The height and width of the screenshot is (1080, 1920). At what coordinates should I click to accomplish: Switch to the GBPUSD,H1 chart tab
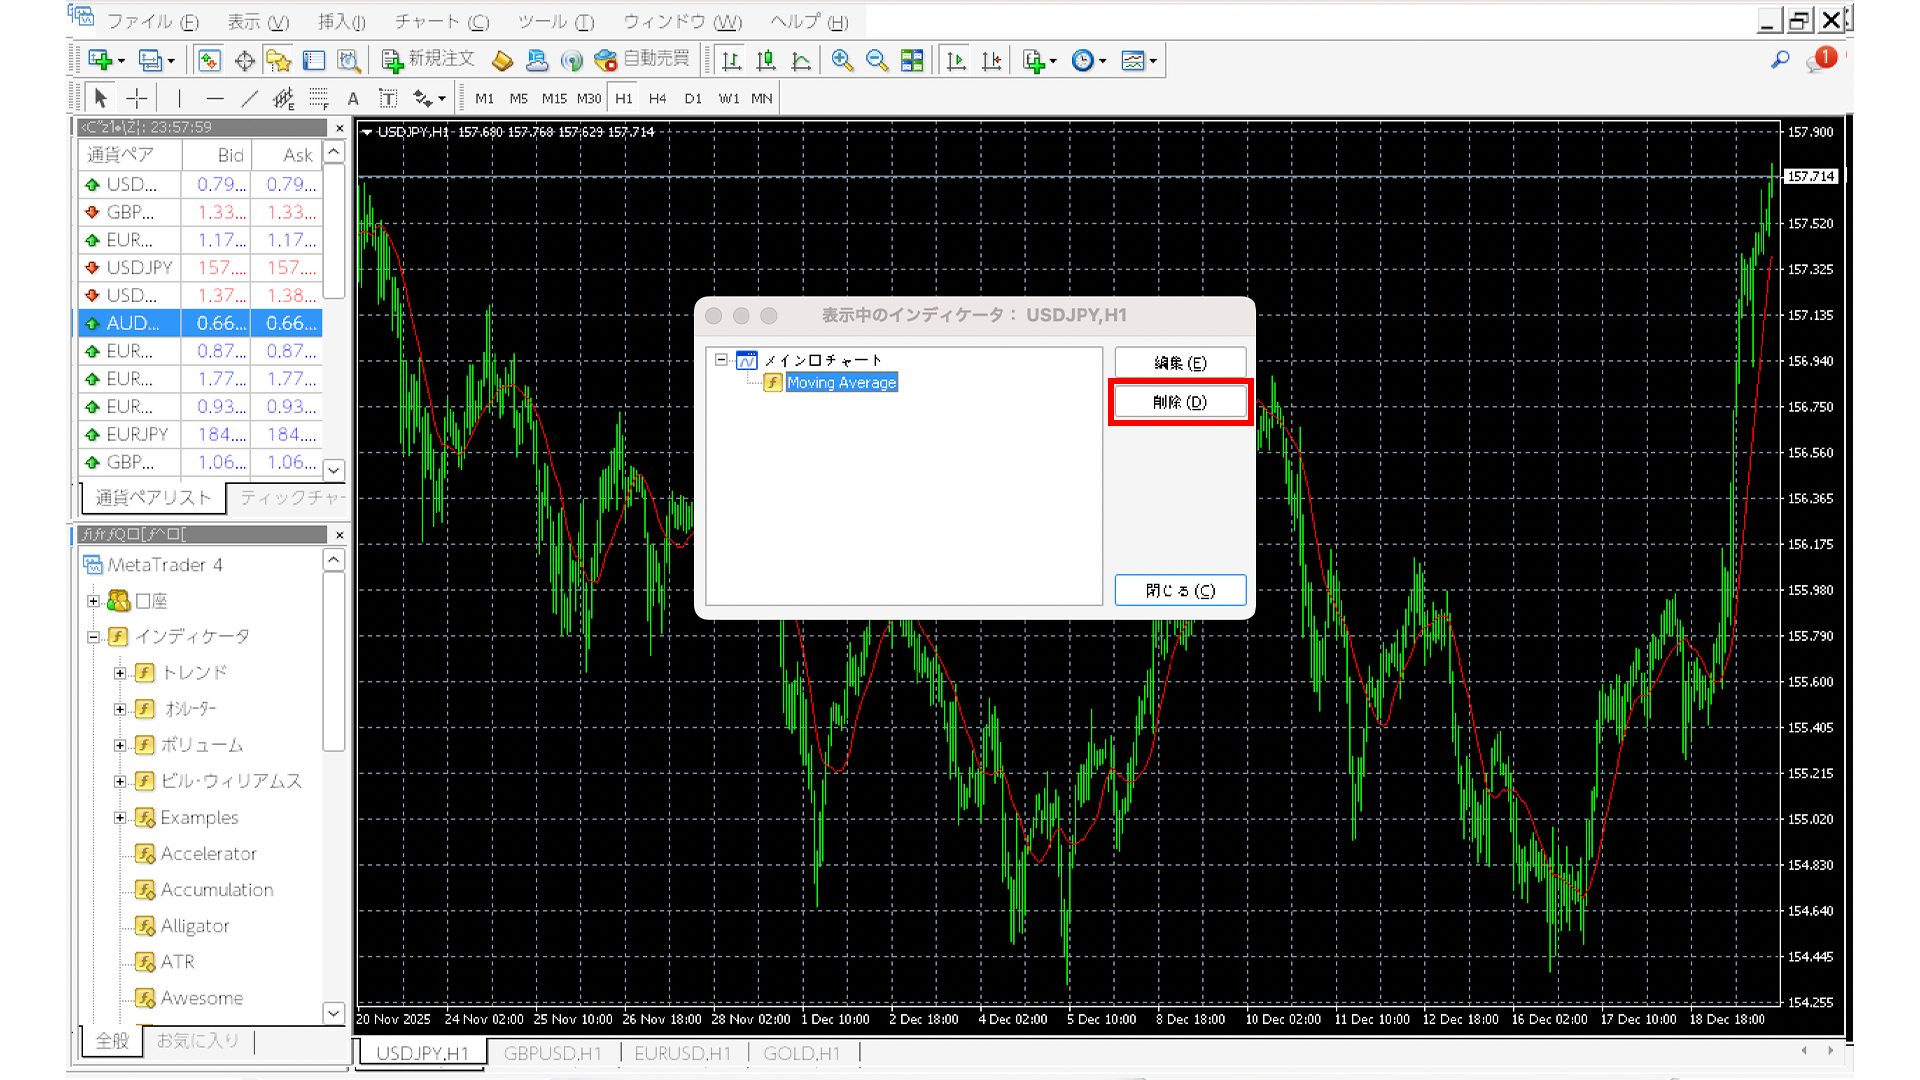click(x=552, y=1053)
